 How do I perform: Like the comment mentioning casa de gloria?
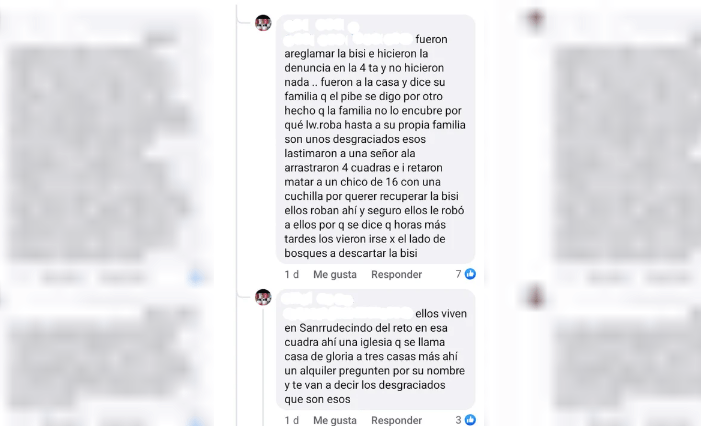coord(335,420)
